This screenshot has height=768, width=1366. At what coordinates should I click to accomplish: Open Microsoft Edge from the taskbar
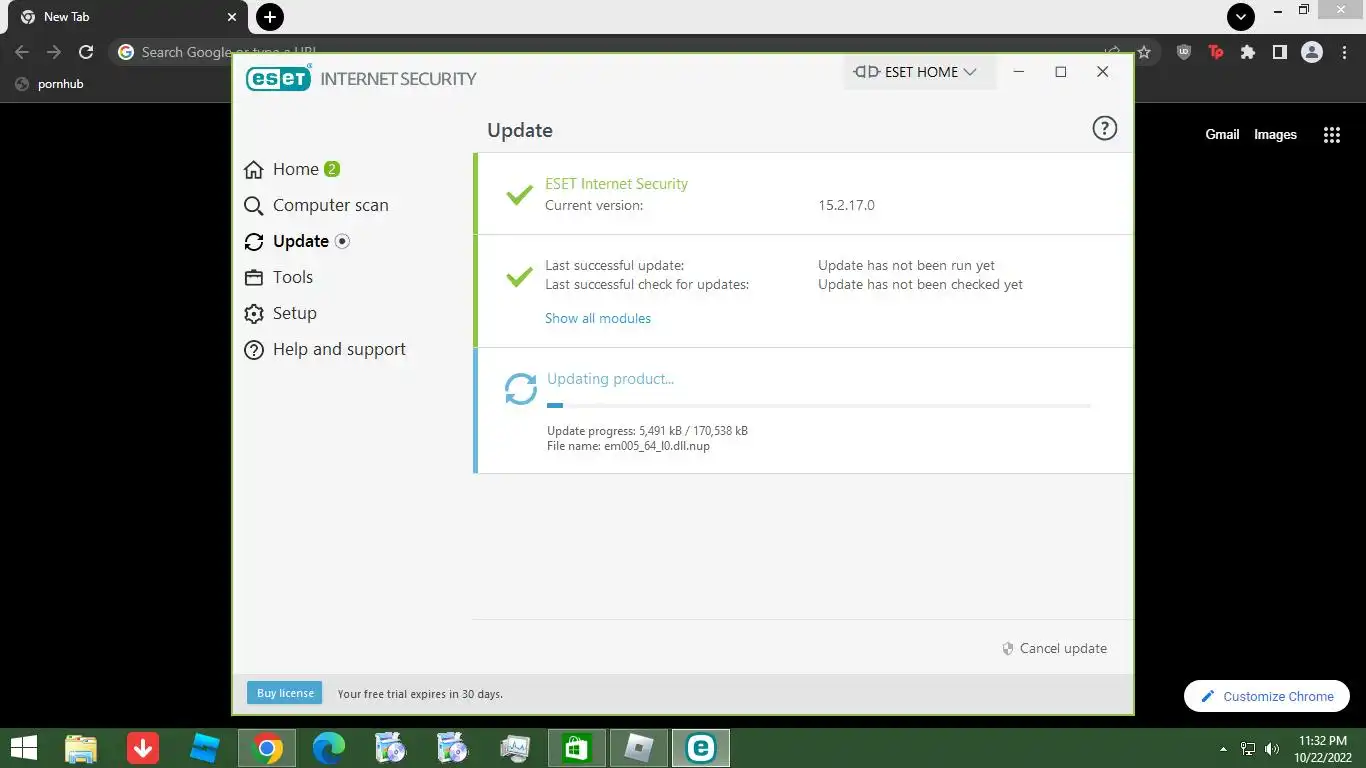tap(329, 748)
